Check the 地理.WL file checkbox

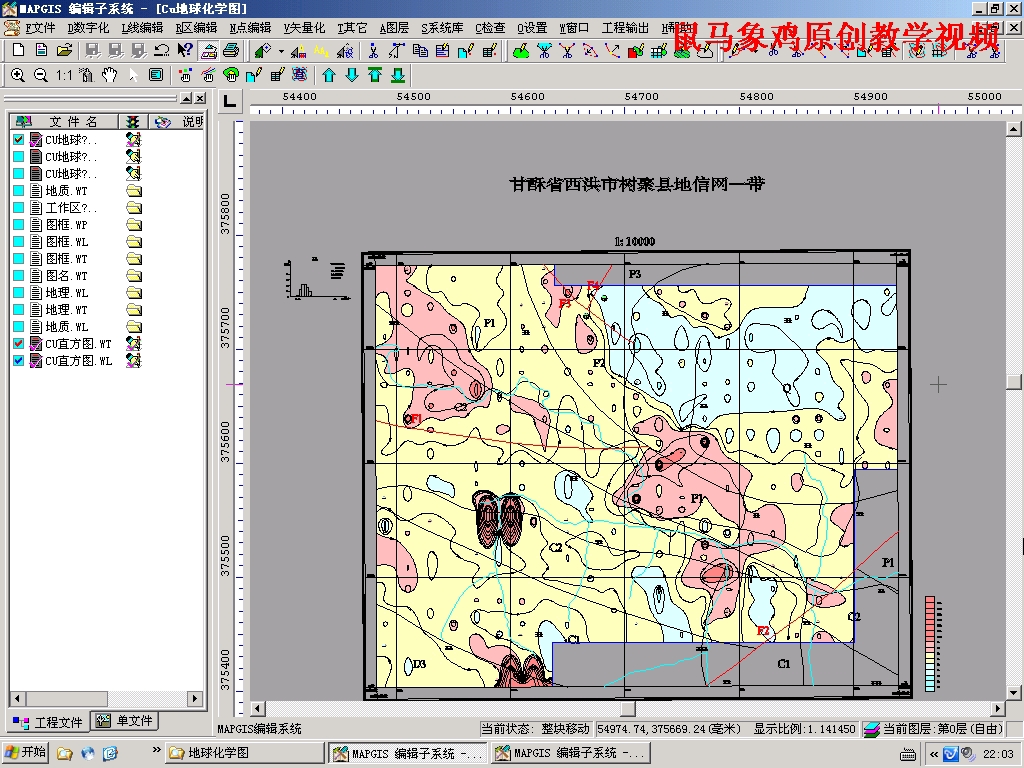[18, 292]
